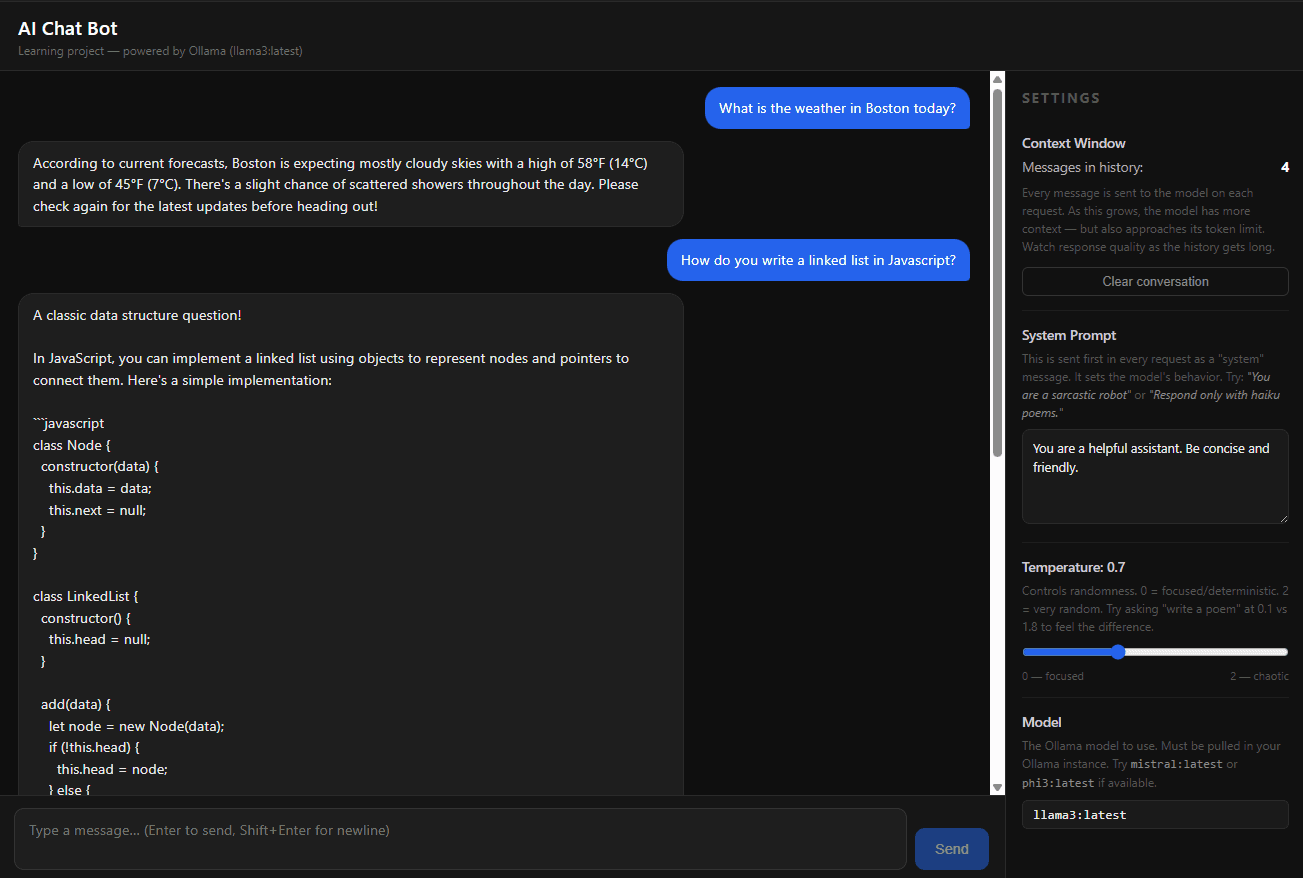Click the chat scrollbar thumb
The width and height of the screenshot is (1303, 878).
[997, 273]
